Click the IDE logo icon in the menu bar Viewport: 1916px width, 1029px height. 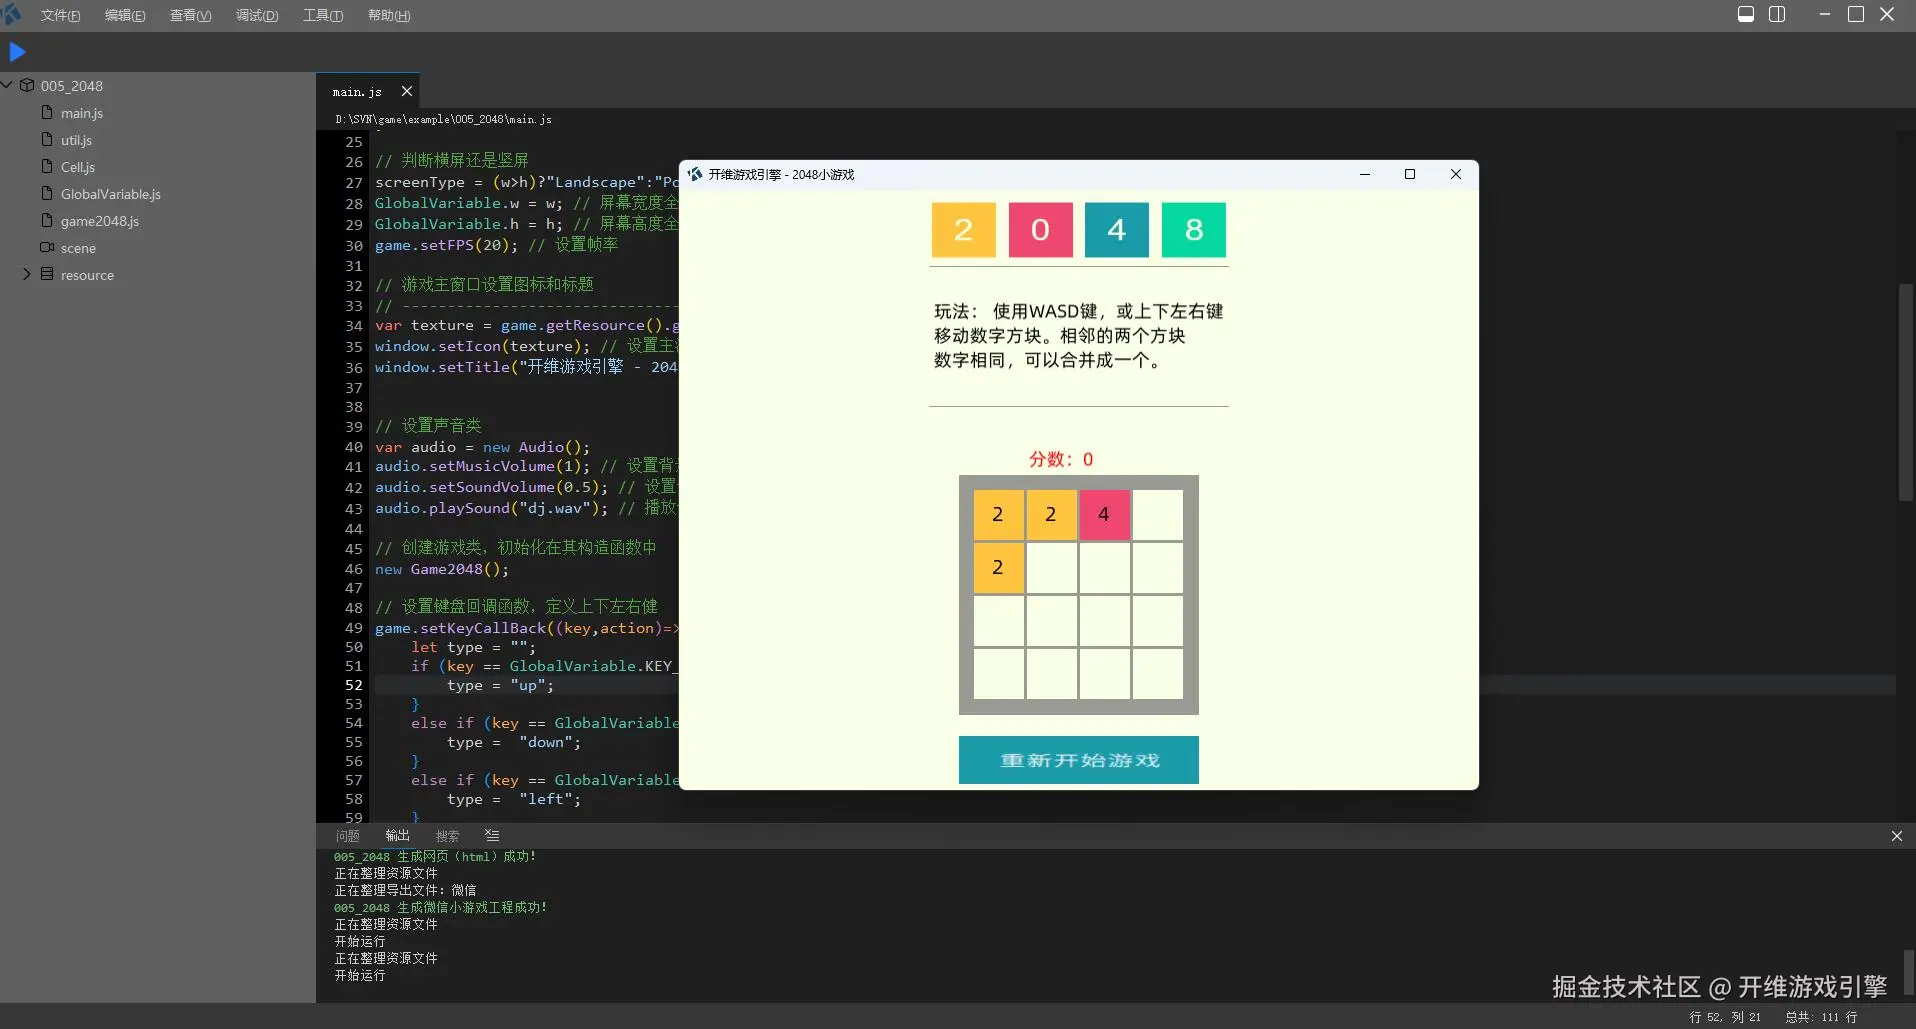click(x=11, y=14)
